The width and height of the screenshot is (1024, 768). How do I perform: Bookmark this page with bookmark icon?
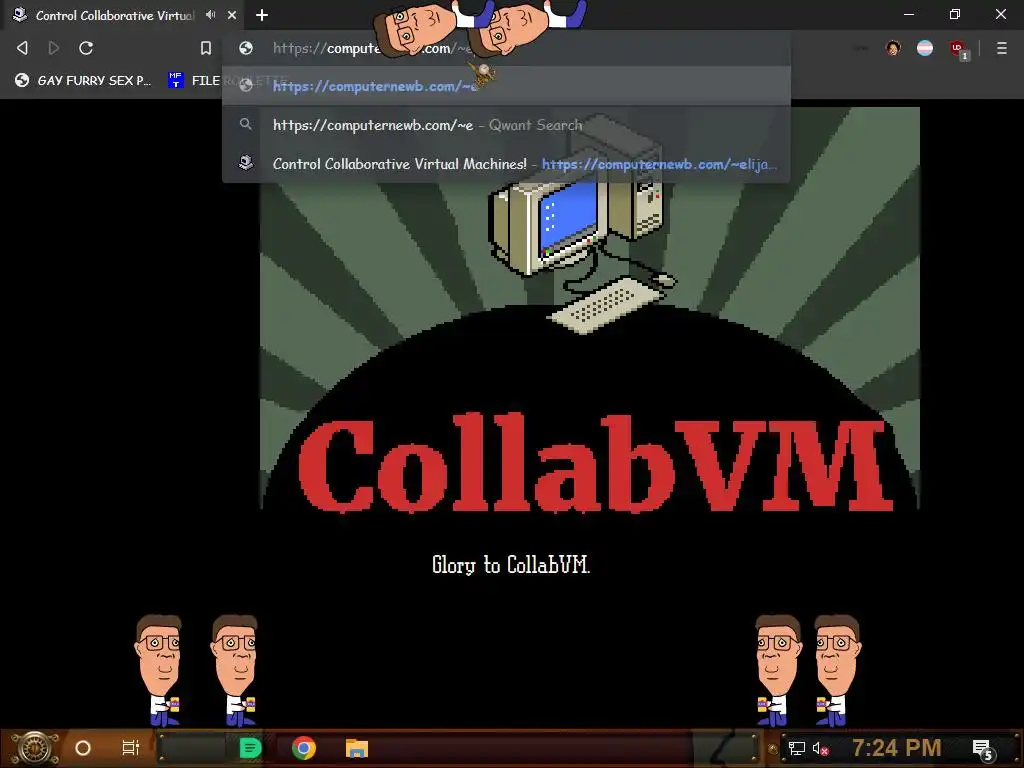(206, 48)
